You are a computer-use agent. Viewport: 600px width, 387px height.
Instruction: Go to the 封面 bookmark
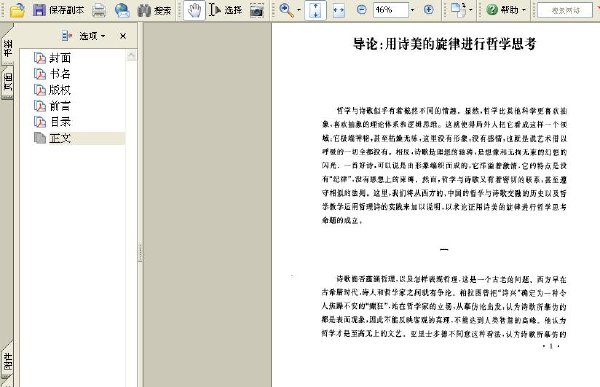click(60, 58)
